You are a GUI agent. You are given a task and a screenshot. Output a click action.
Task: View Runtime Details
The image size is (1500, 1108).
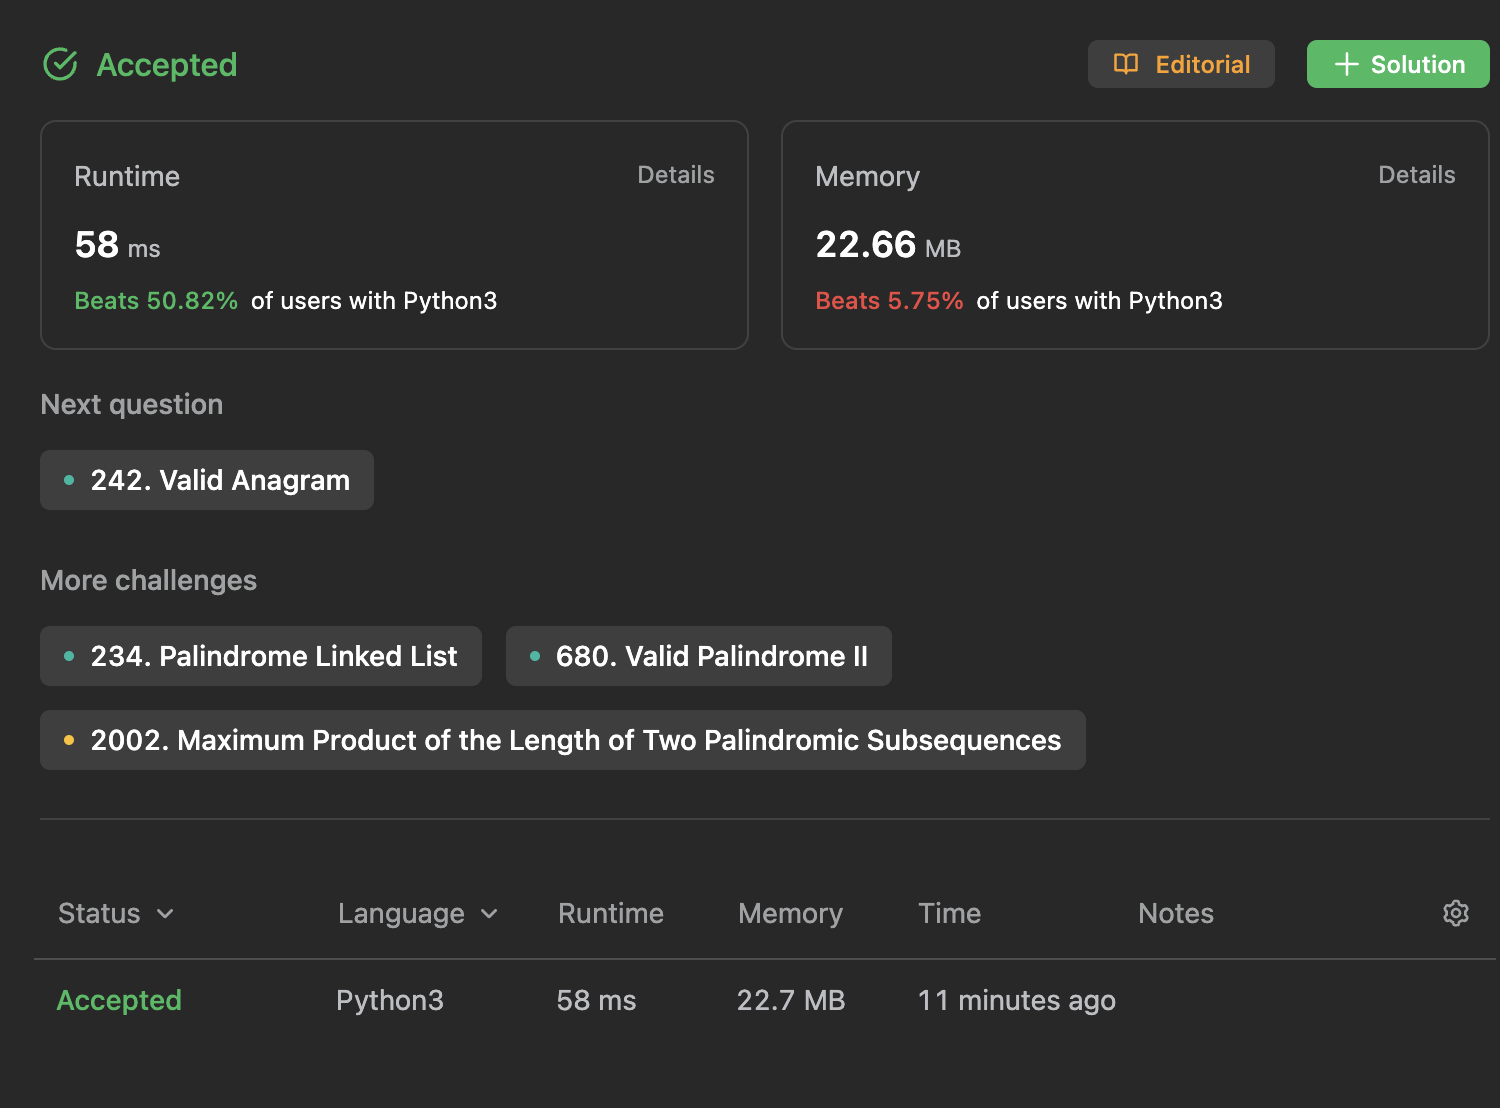[676, 175]
